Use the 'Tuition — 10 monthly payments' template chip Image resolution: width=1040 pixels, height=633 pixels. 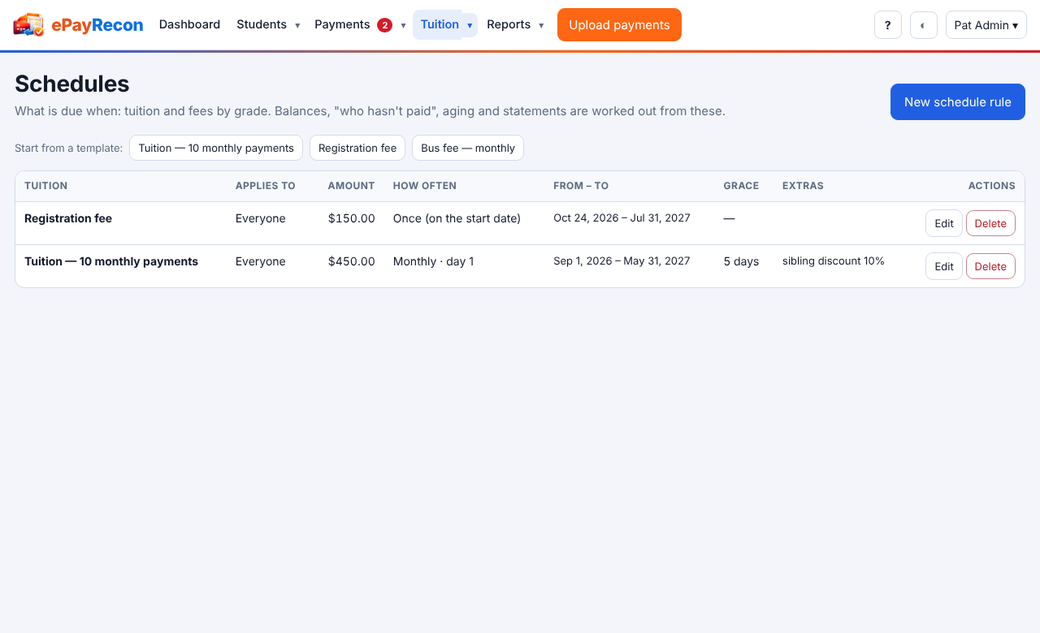[216, 148]
